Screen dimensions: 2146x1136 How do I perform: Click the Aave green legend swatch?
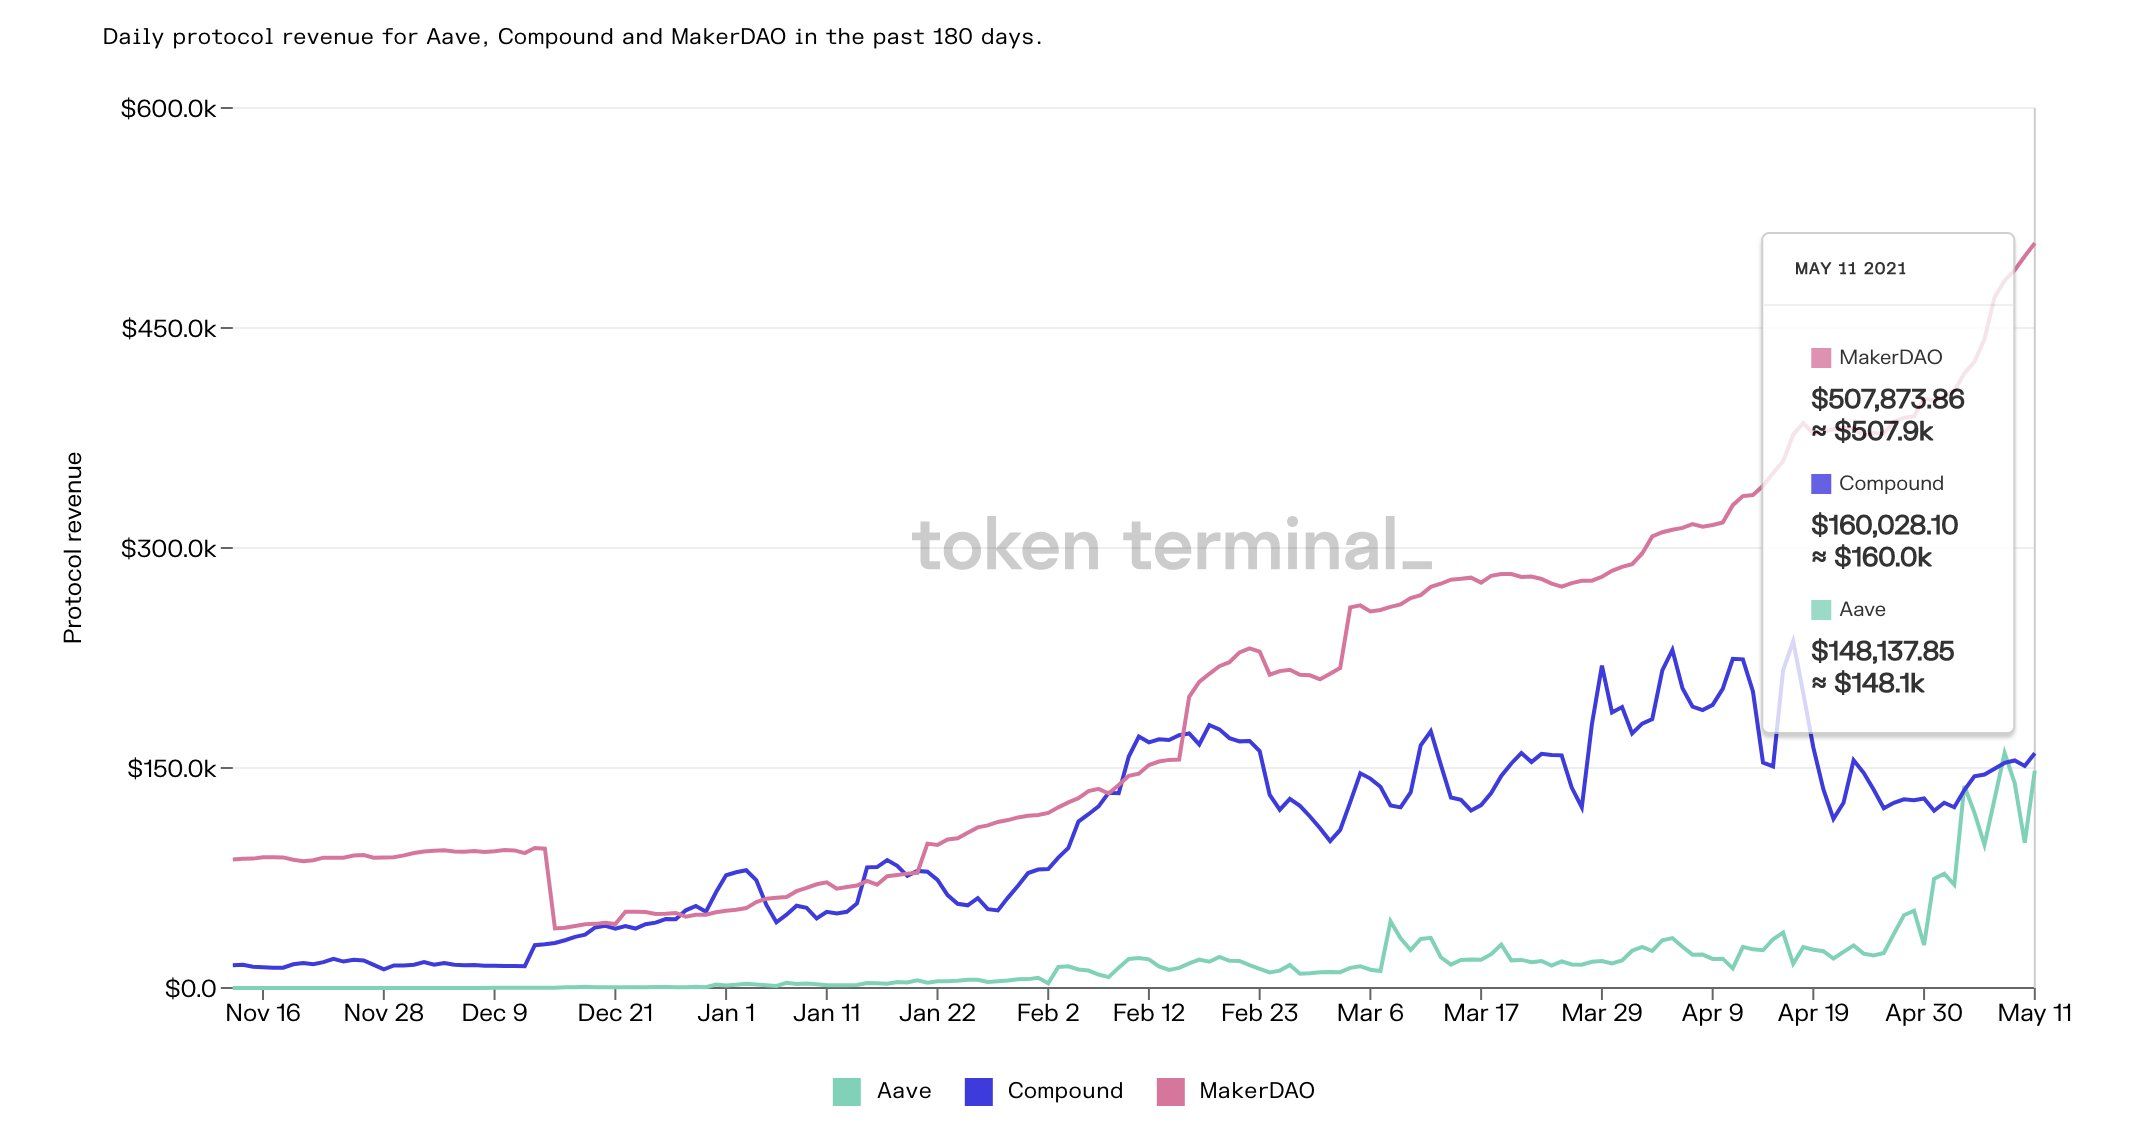coord(846,1091)
